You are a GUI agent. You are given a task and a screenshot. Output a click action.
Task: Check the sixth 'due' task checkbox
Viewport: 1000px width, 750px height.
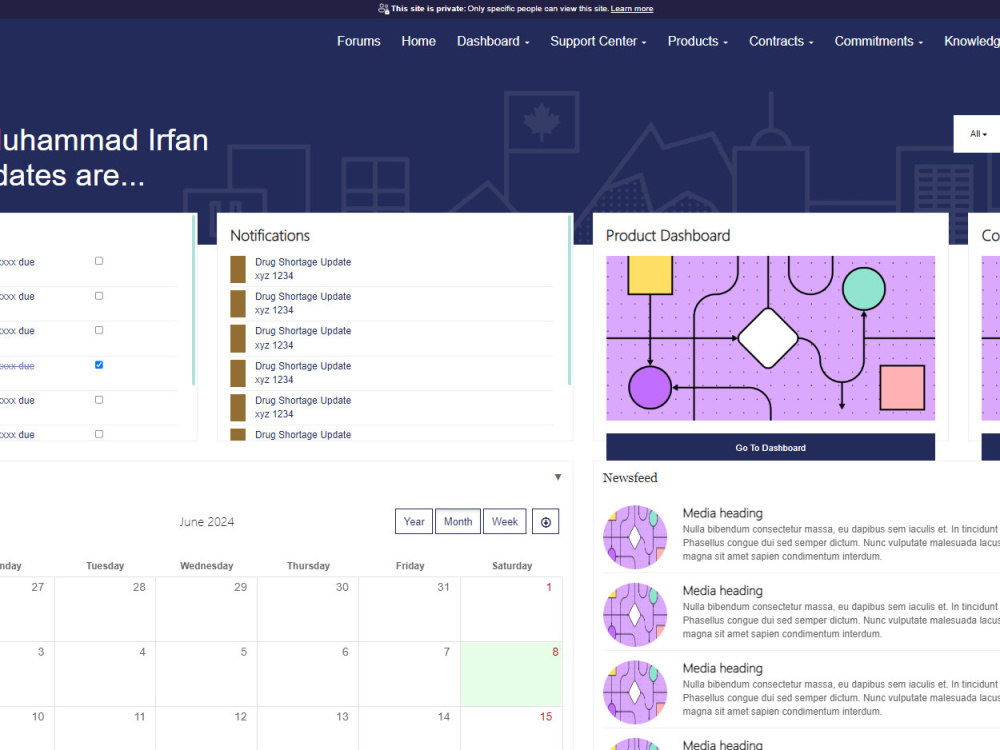pos(99,434)
